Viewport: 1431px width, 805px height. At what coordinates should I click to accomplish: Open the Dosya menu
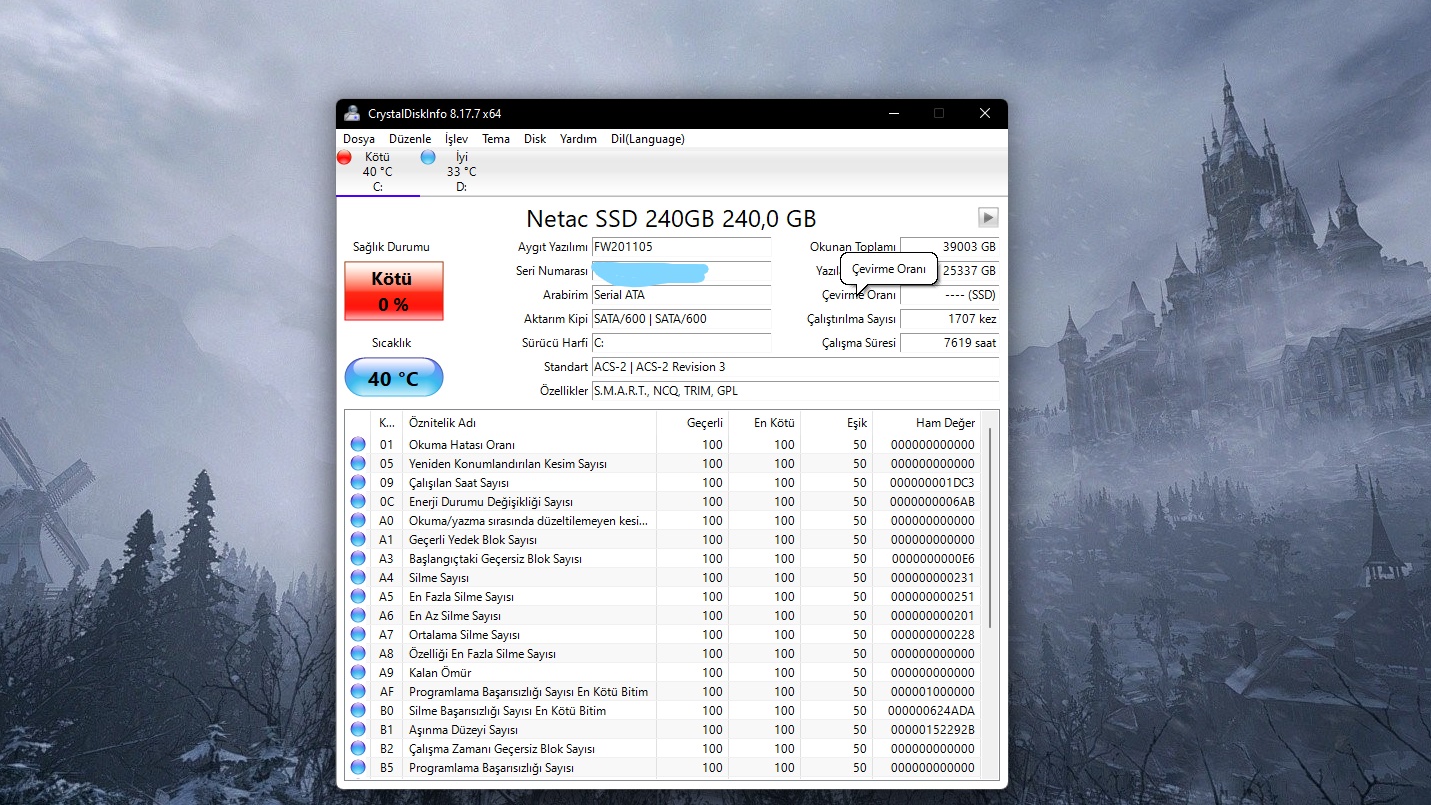point(359,139)
